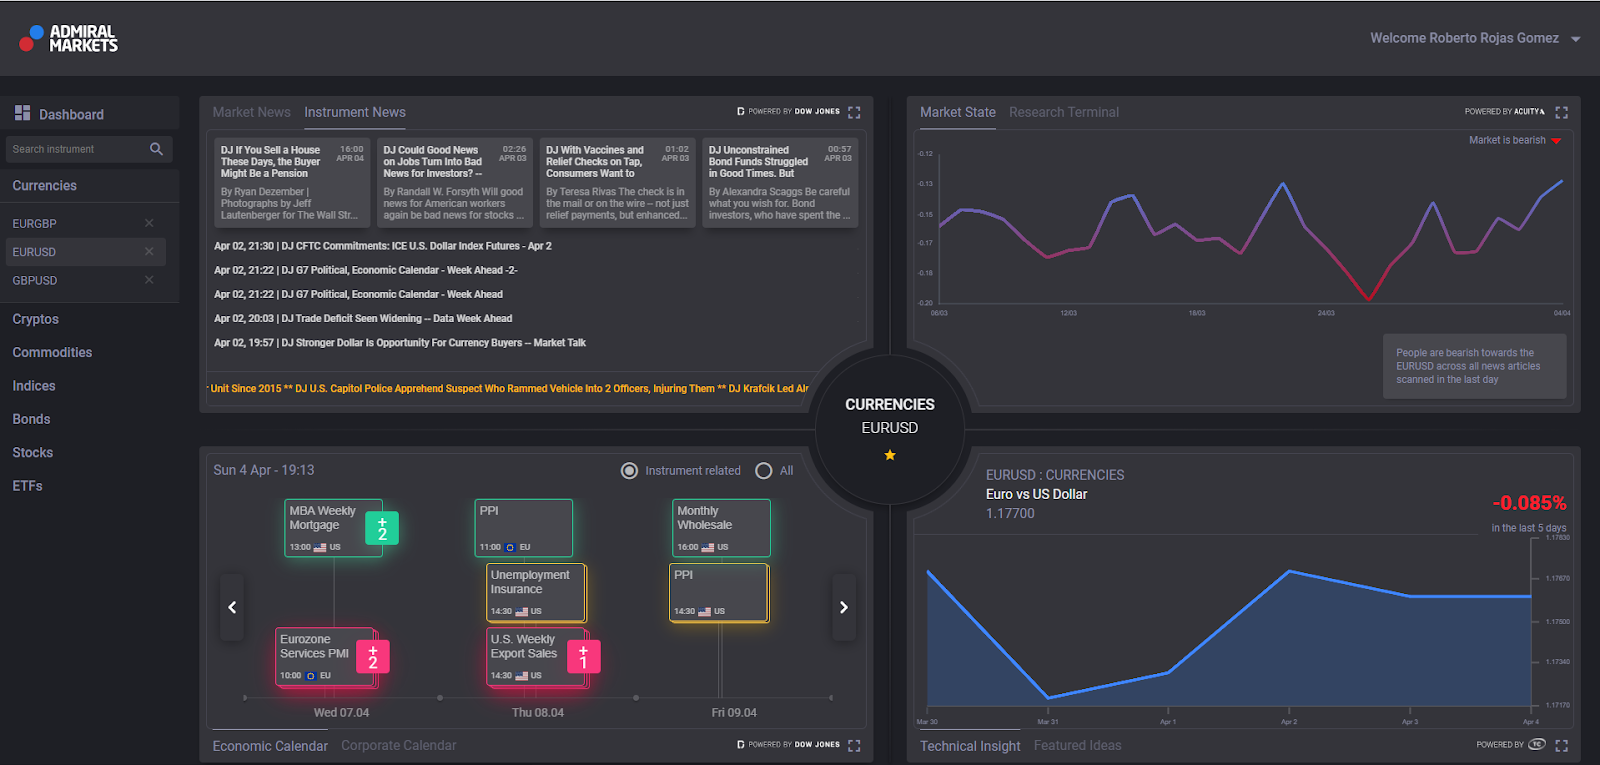Expand the Cryptos category in sidebar
Viewport: 1600px width, 765px height.
[x=36, y=319]
